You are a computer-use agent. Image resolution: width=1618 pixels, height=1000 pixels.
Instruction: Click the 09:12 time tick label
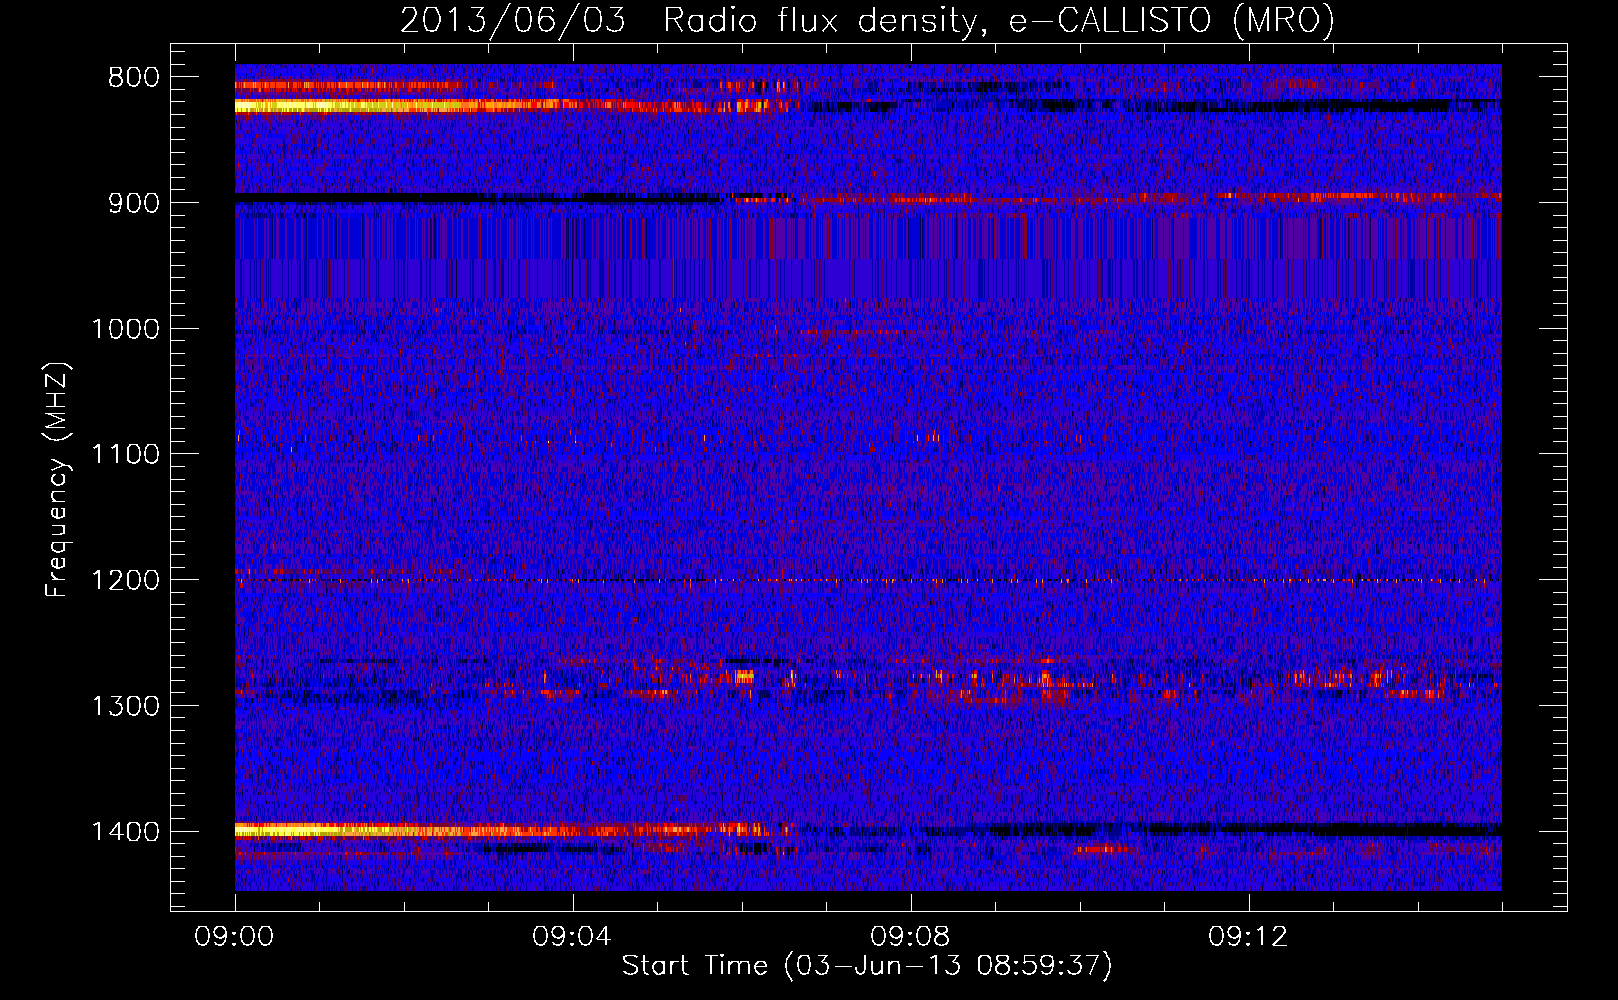click(1249, 937)
